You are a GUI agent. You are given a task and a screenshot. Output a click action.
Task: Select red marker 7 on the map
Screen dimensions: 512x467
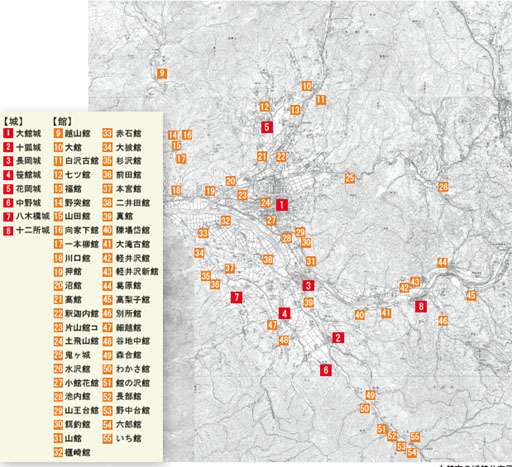click(x=236, y=297)
